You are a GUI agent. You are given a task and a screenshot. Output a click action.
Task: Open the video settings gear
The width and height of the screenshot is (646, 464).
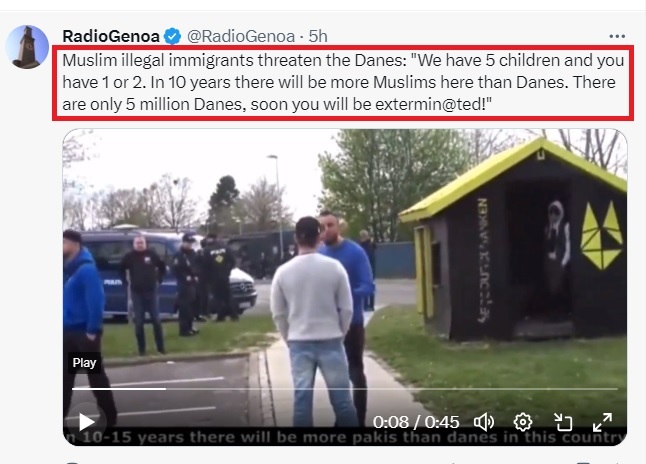click(523, 422)
